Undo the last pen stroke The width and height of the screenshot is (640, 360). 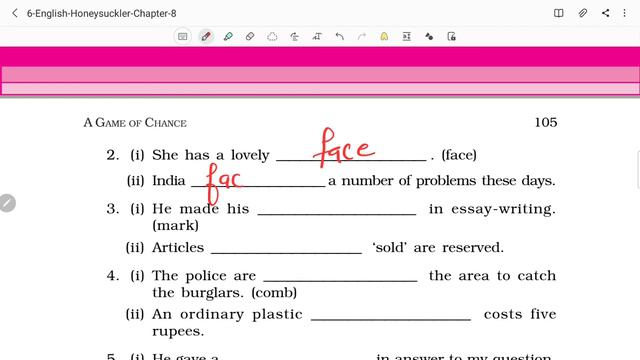click(x=340, y=37)
